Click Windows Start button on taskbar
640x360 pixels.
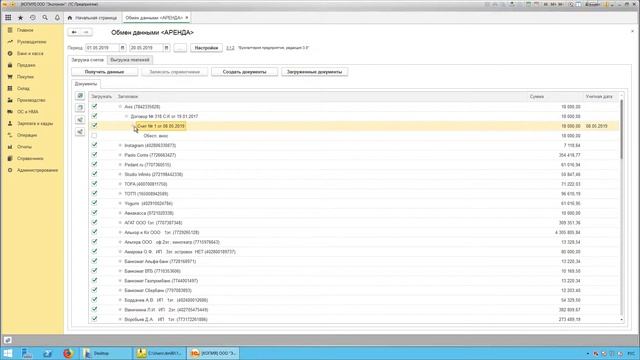pos(7,353)
